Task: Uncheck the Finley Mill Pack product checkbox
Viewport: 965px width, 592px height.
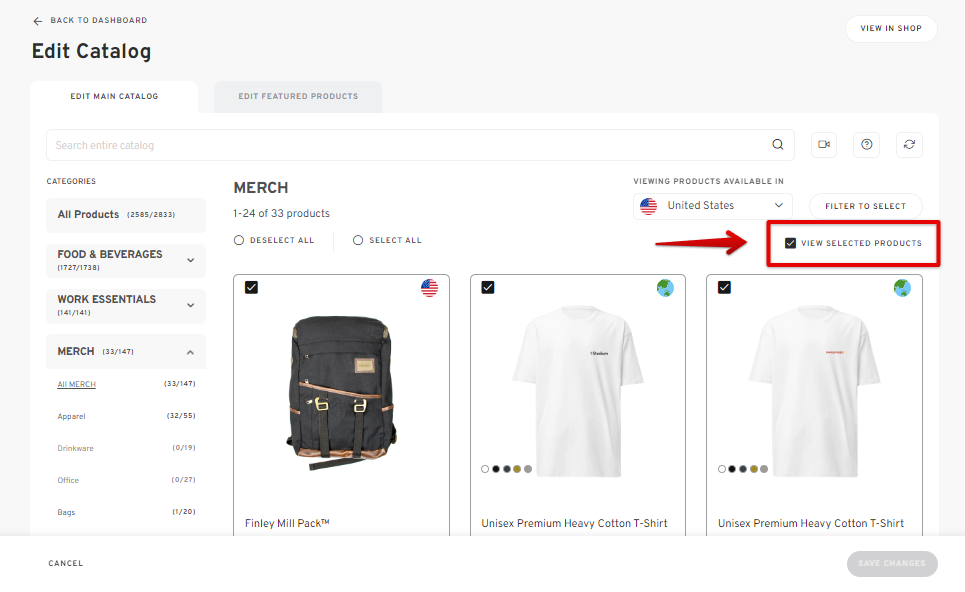Action: [251, 287]
